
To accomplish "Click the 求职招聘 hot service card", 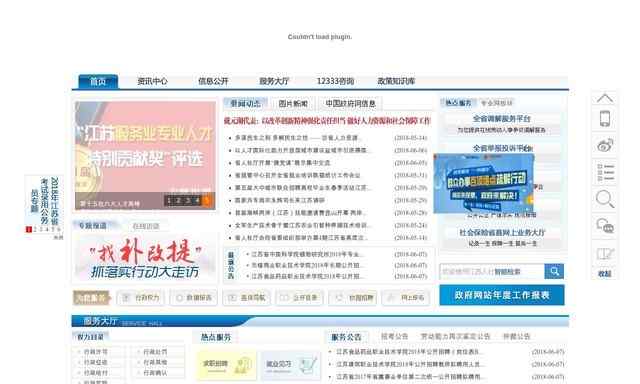I will (x=227, y=365).
